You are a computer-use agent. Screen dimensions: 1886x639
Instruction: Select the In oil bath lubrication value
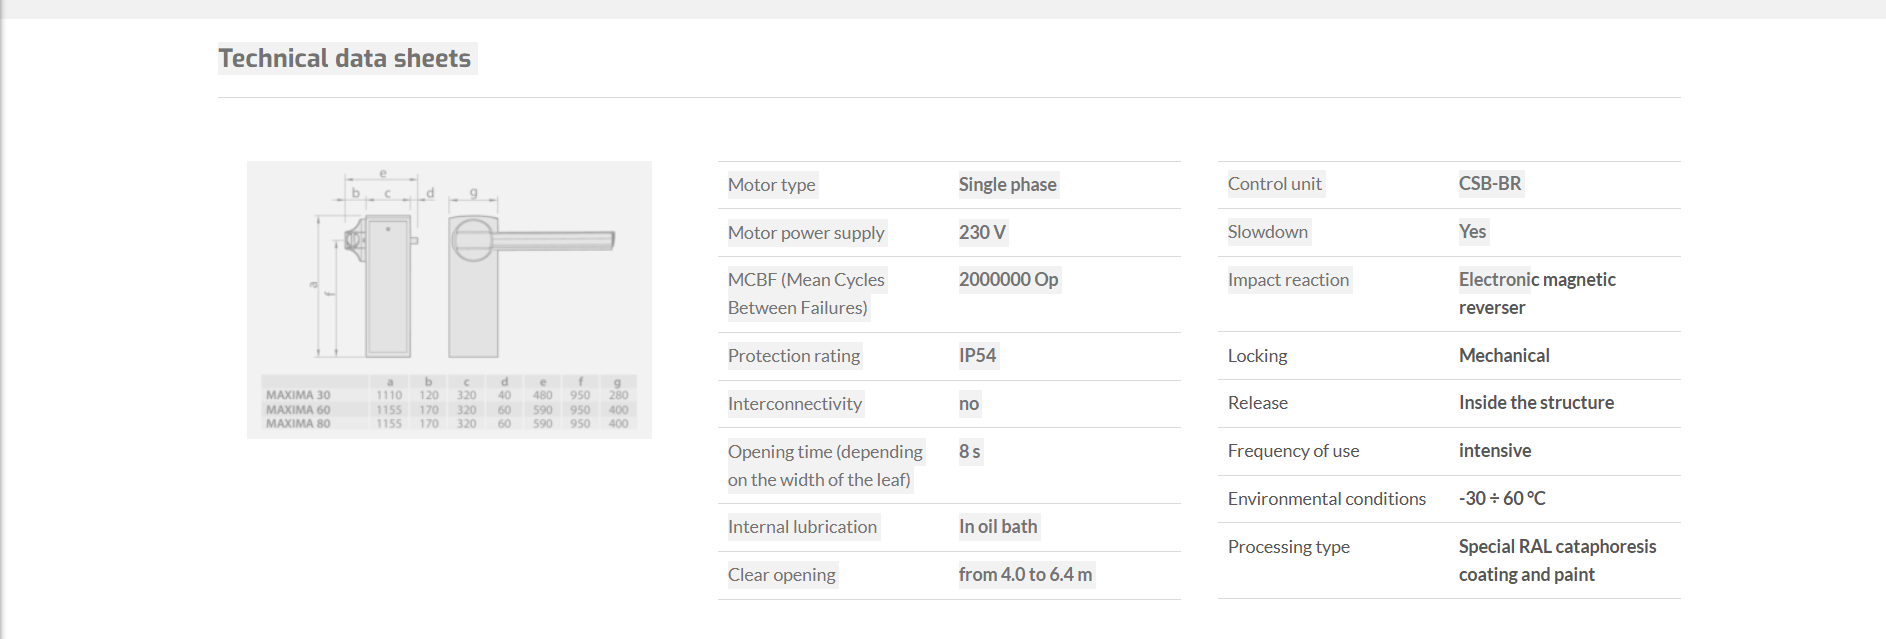coord(998,527)
